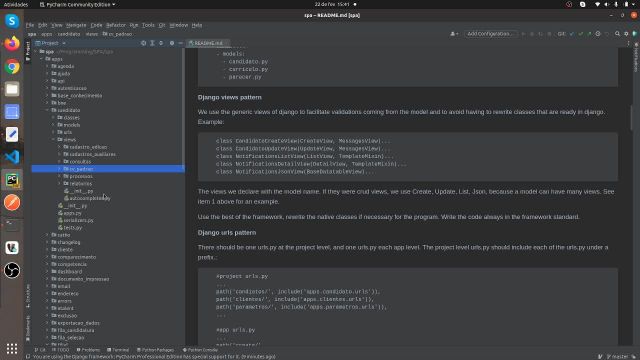Open the Atividades overview in the top bar
This screenshot has width=640, height=360.
coord(16,4)
